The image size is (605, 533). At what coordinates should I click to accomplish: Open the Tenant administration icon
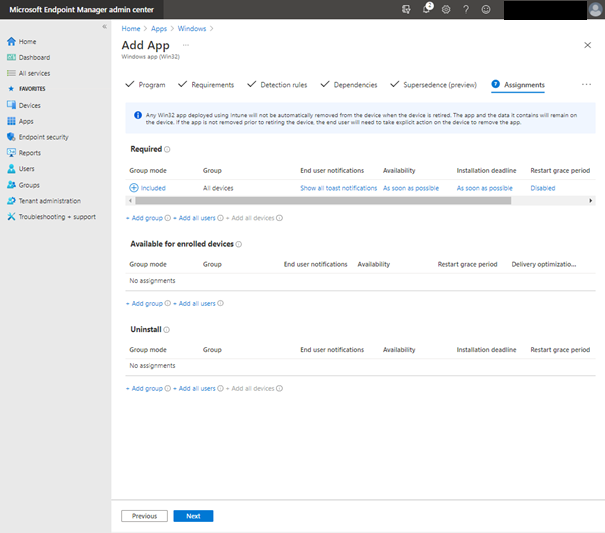pos(11,201)
